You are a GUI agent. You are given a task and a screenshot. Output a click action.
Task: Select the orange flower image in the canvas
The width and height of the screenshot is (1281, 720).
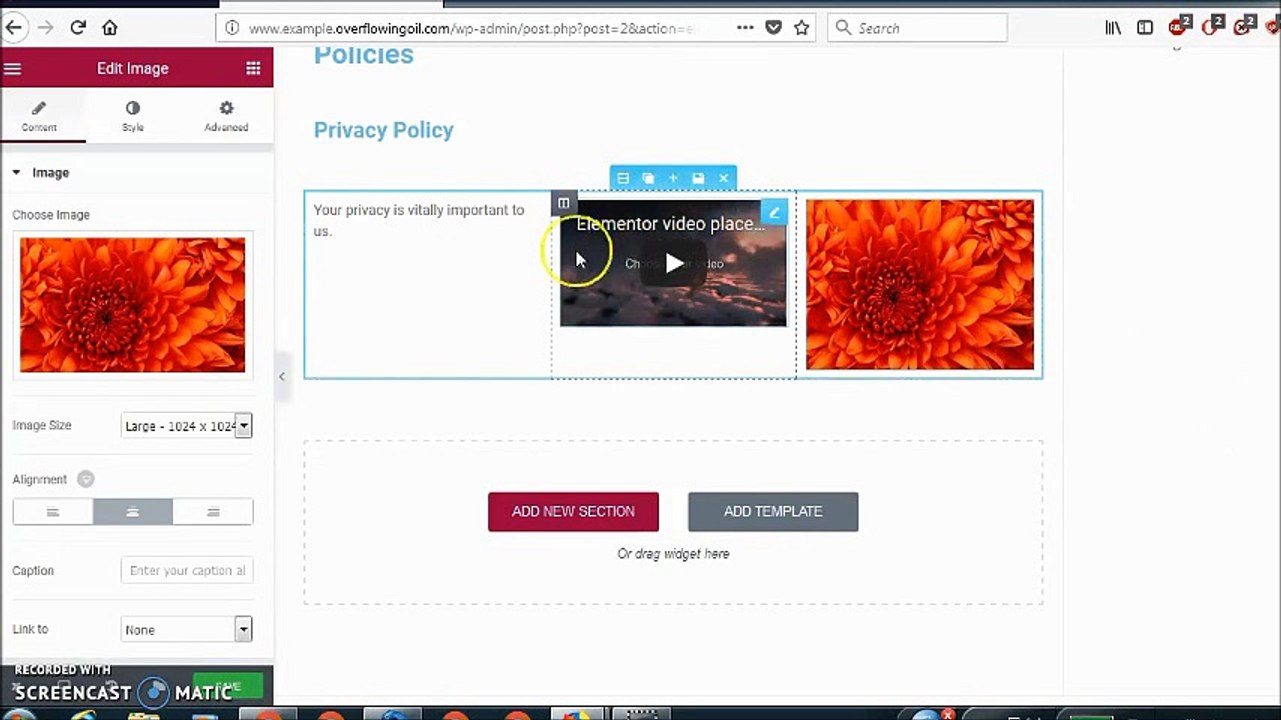(x=920, y=284)
